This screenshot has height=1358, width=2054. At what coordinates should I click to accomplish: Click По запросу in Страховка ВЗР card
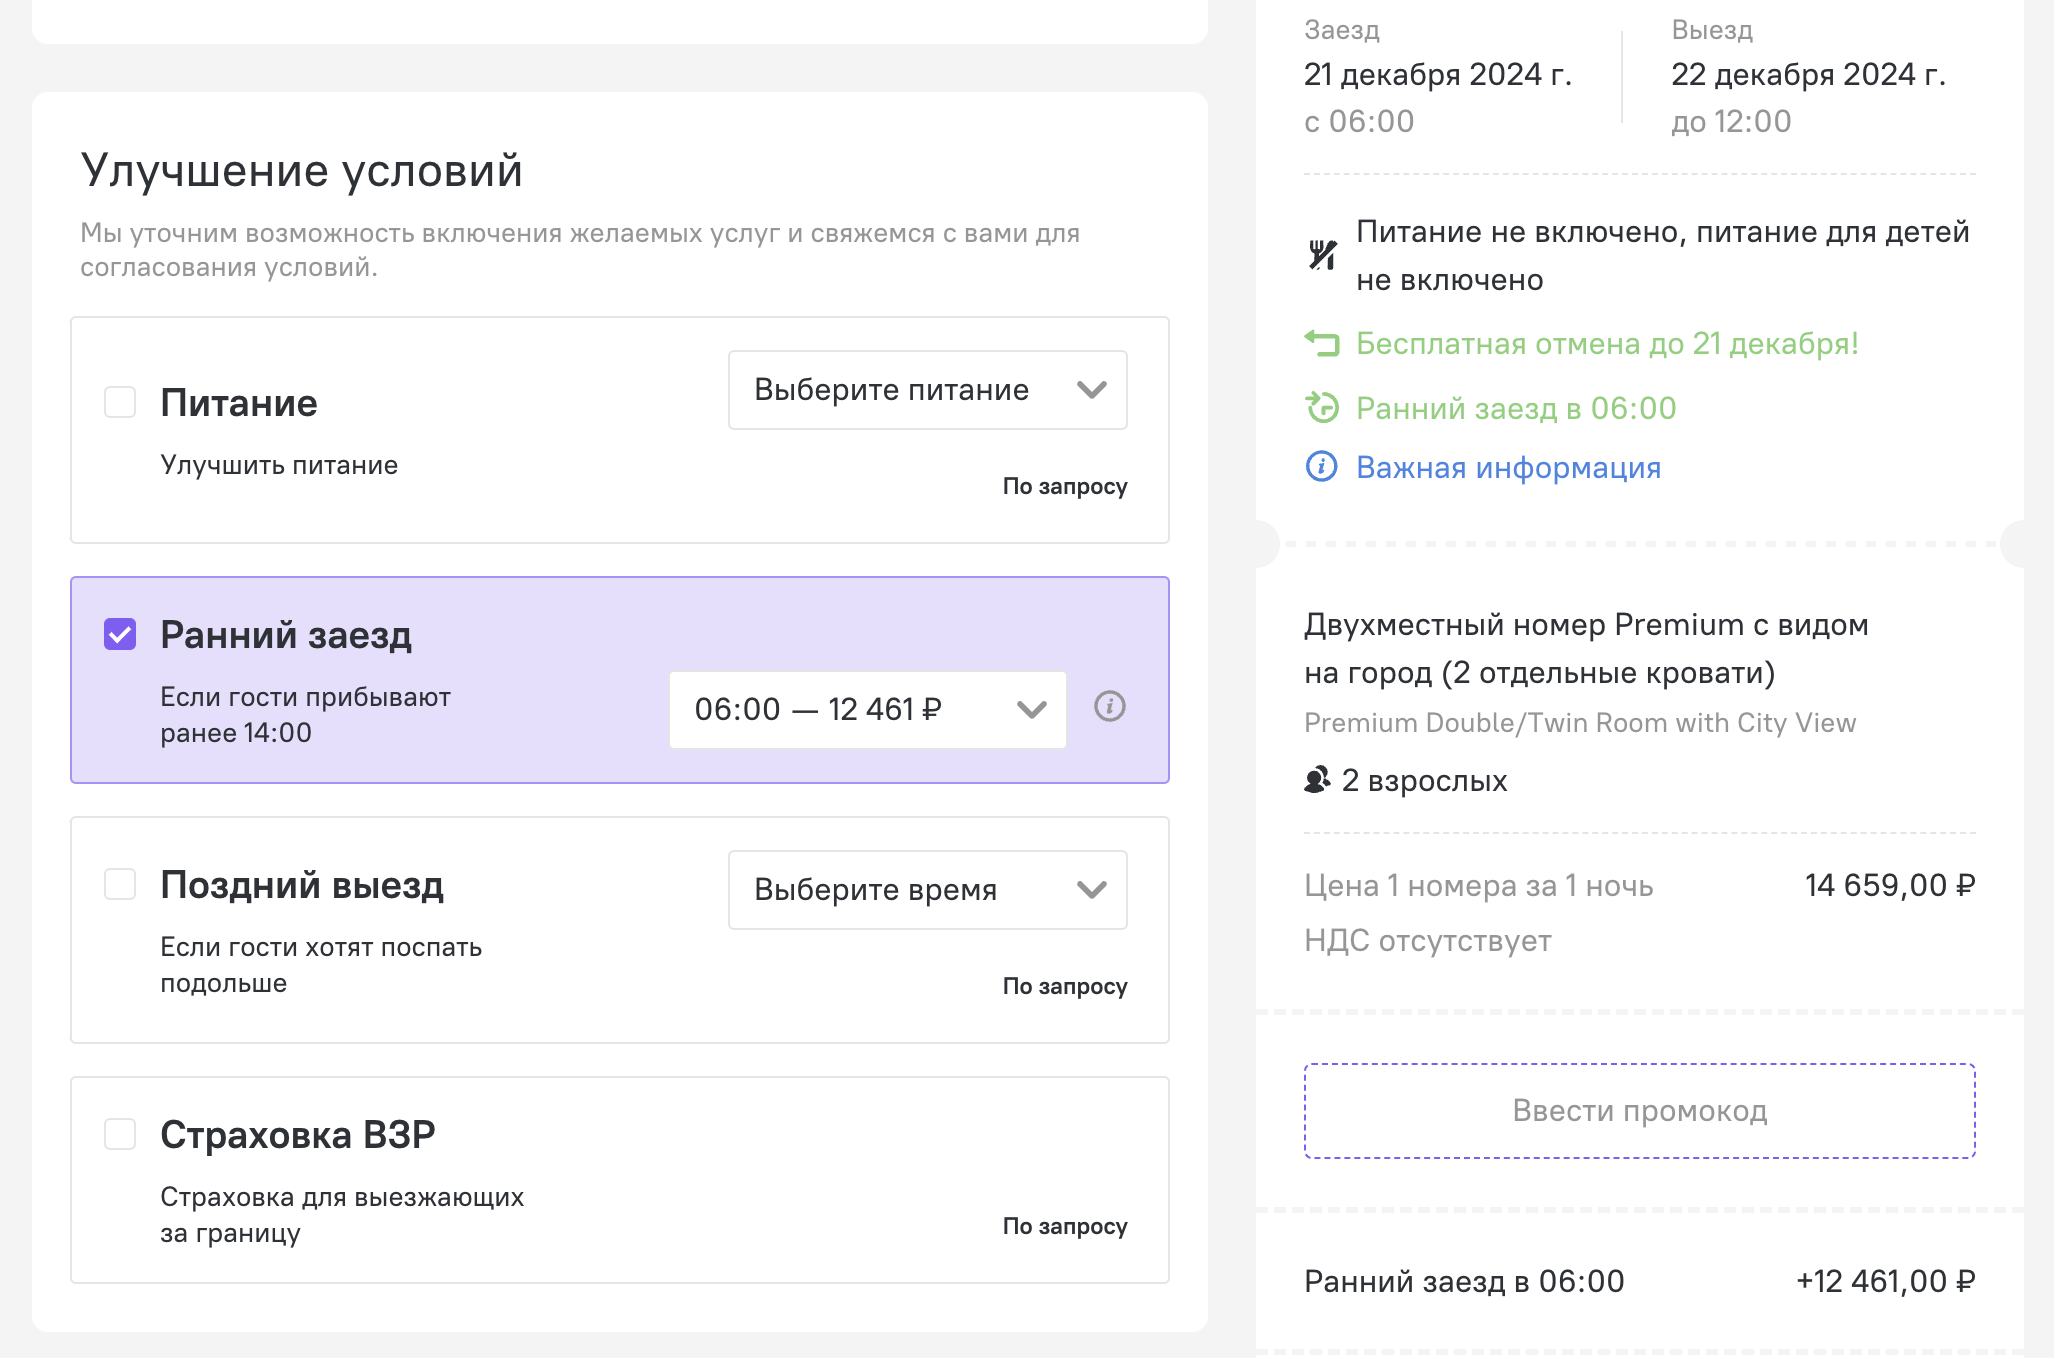pyautogui.click(x=1065, y=1226)
